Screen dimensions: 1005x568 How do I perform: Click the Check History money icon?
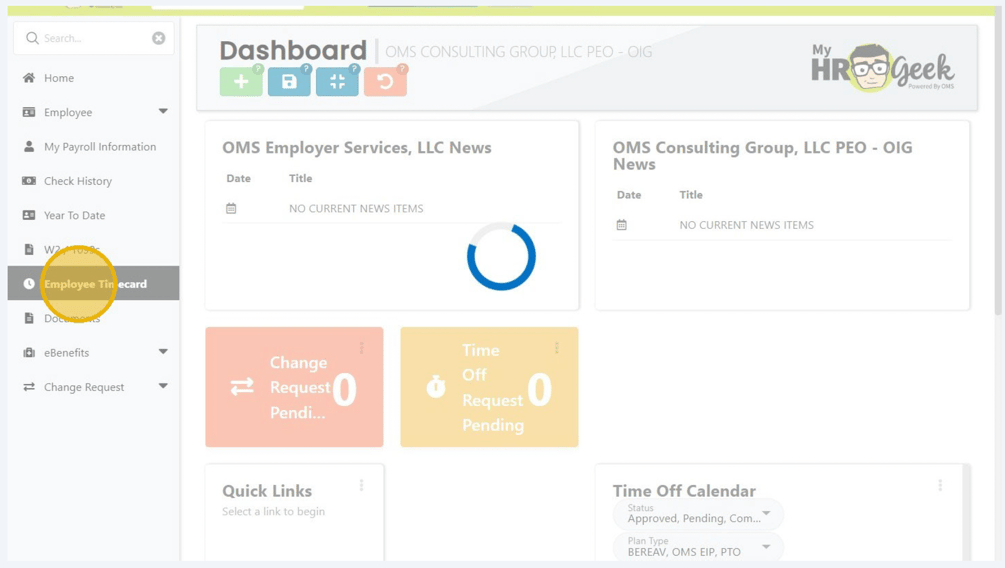pos(29,181)
